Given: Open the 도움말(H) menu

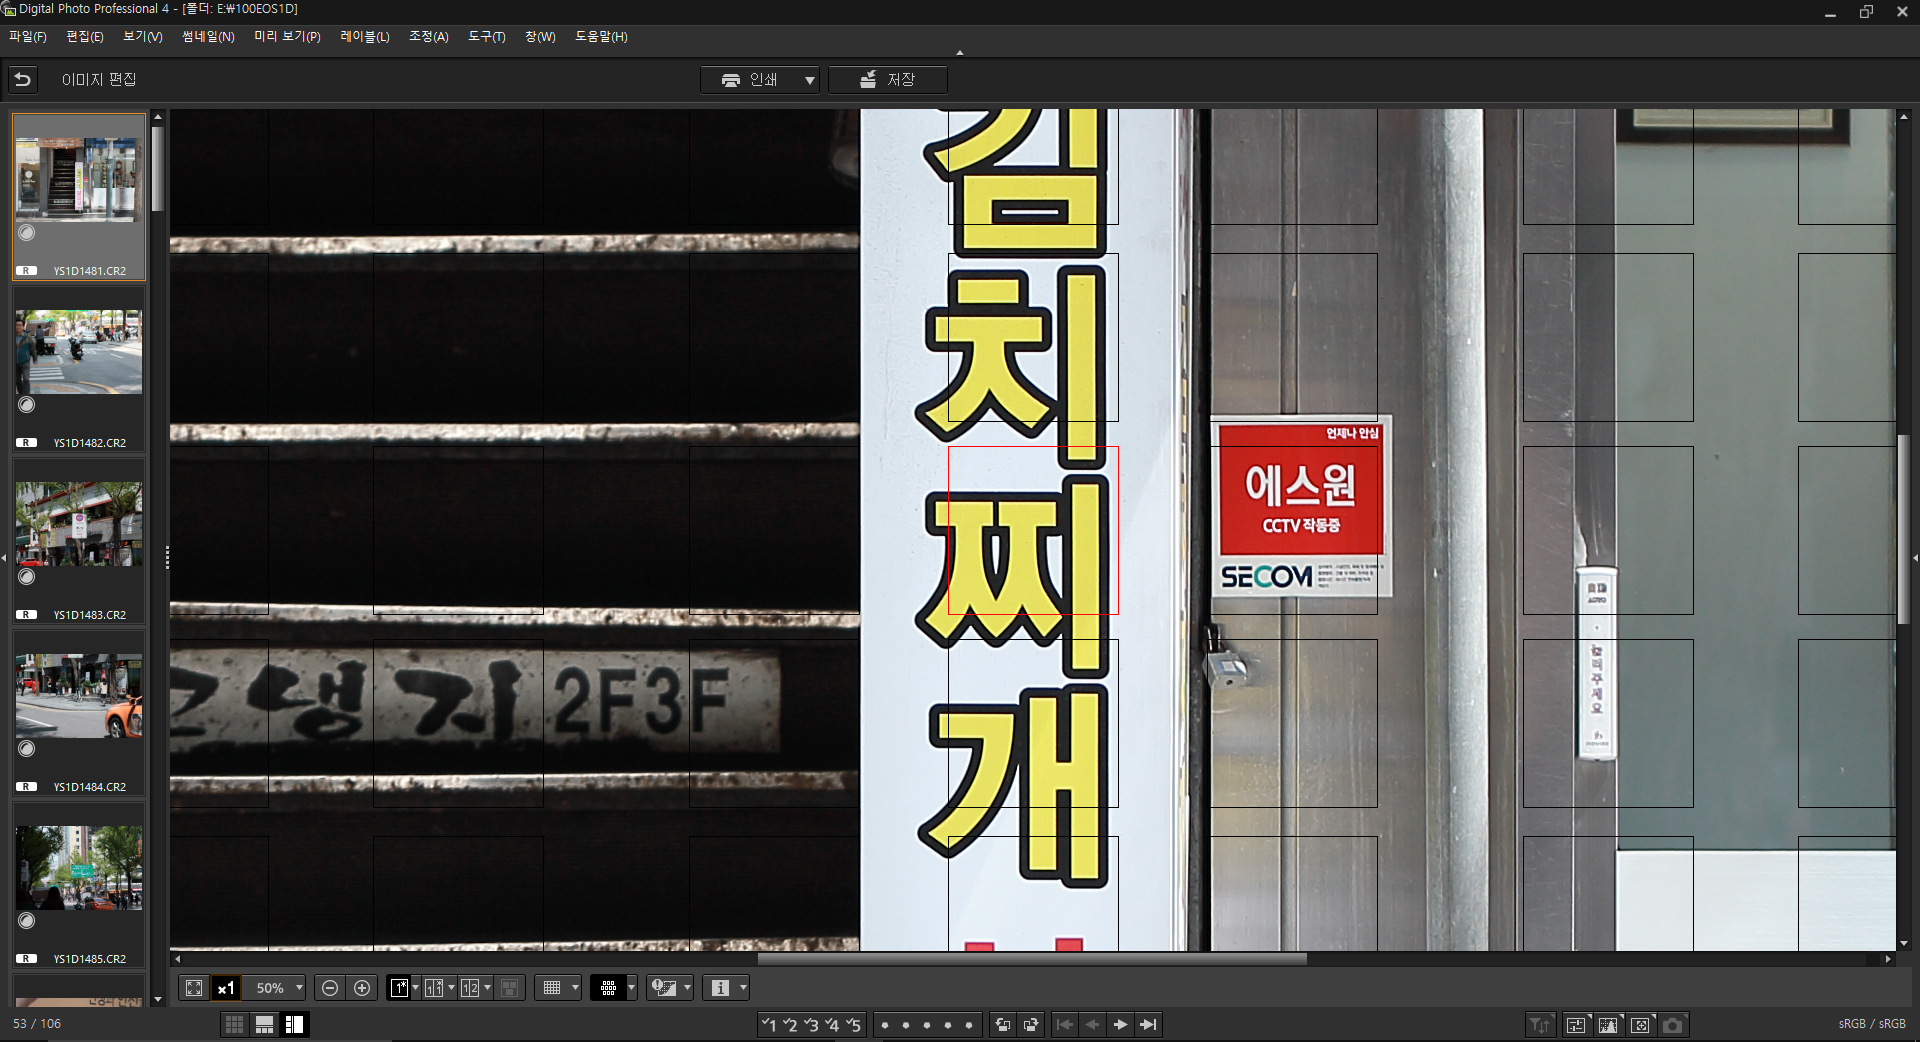Looking at the screenshot, I should pos(601,37).
